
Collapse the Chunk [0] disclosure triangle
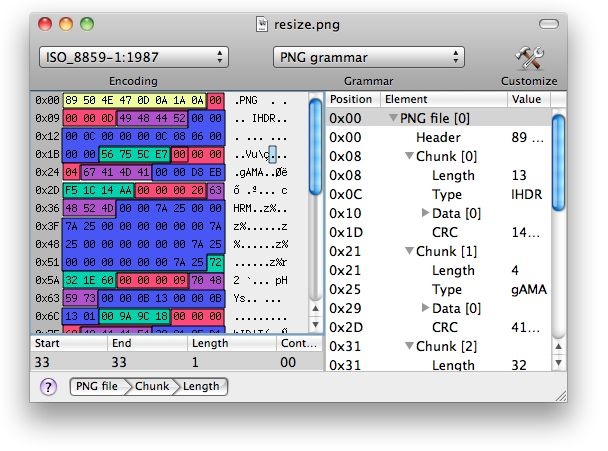409,156
